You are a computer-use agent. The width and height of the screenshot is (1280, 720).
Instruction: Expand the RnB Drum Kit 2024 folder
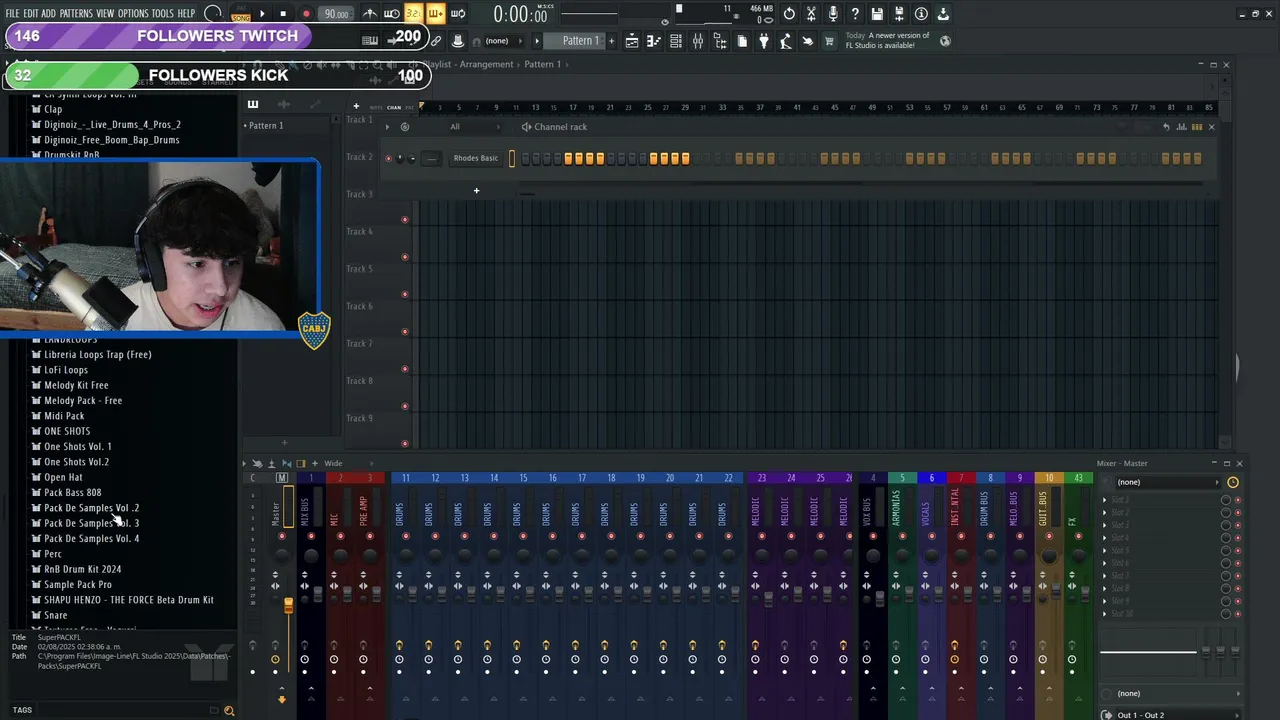click(82, 569)
